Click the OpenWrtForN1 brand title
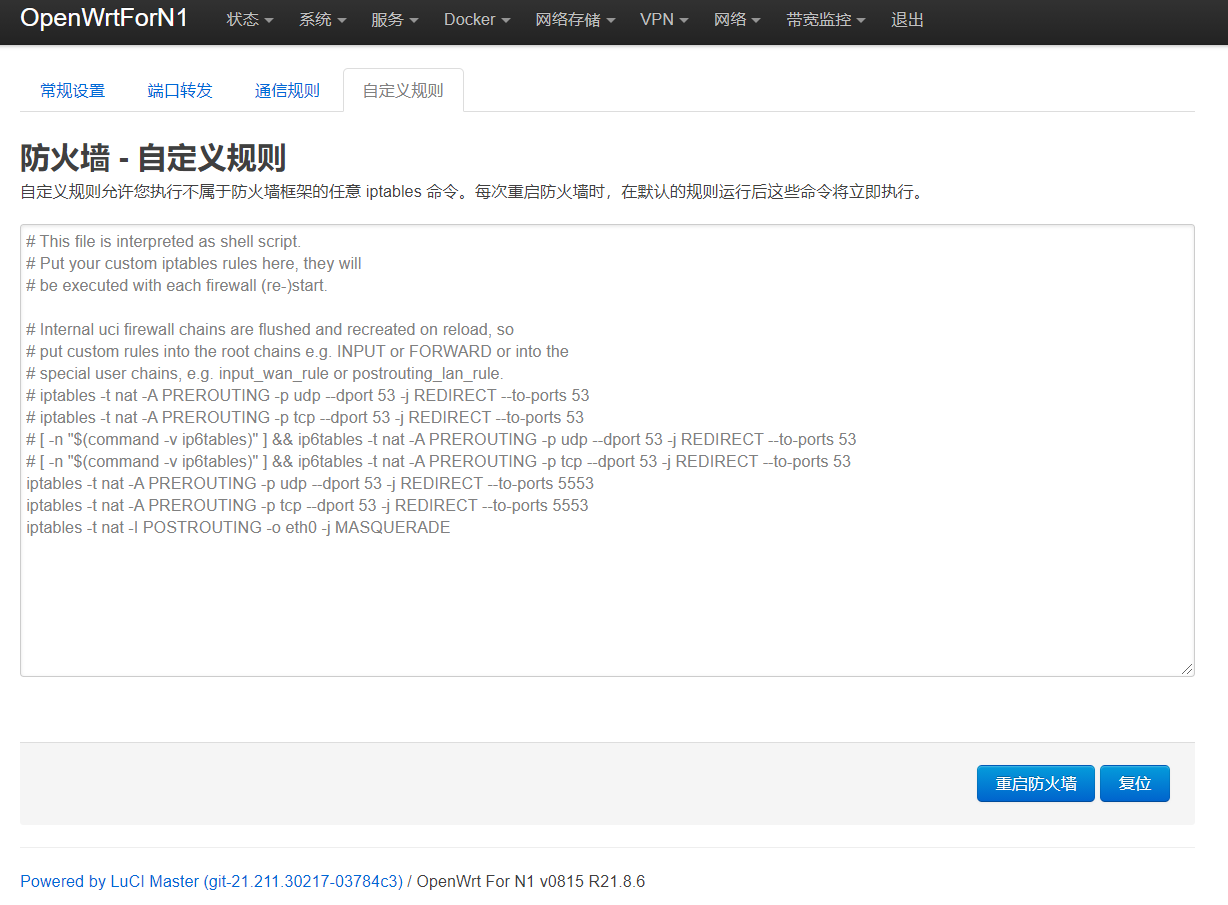1228x905 pixels. click(104, 18)
